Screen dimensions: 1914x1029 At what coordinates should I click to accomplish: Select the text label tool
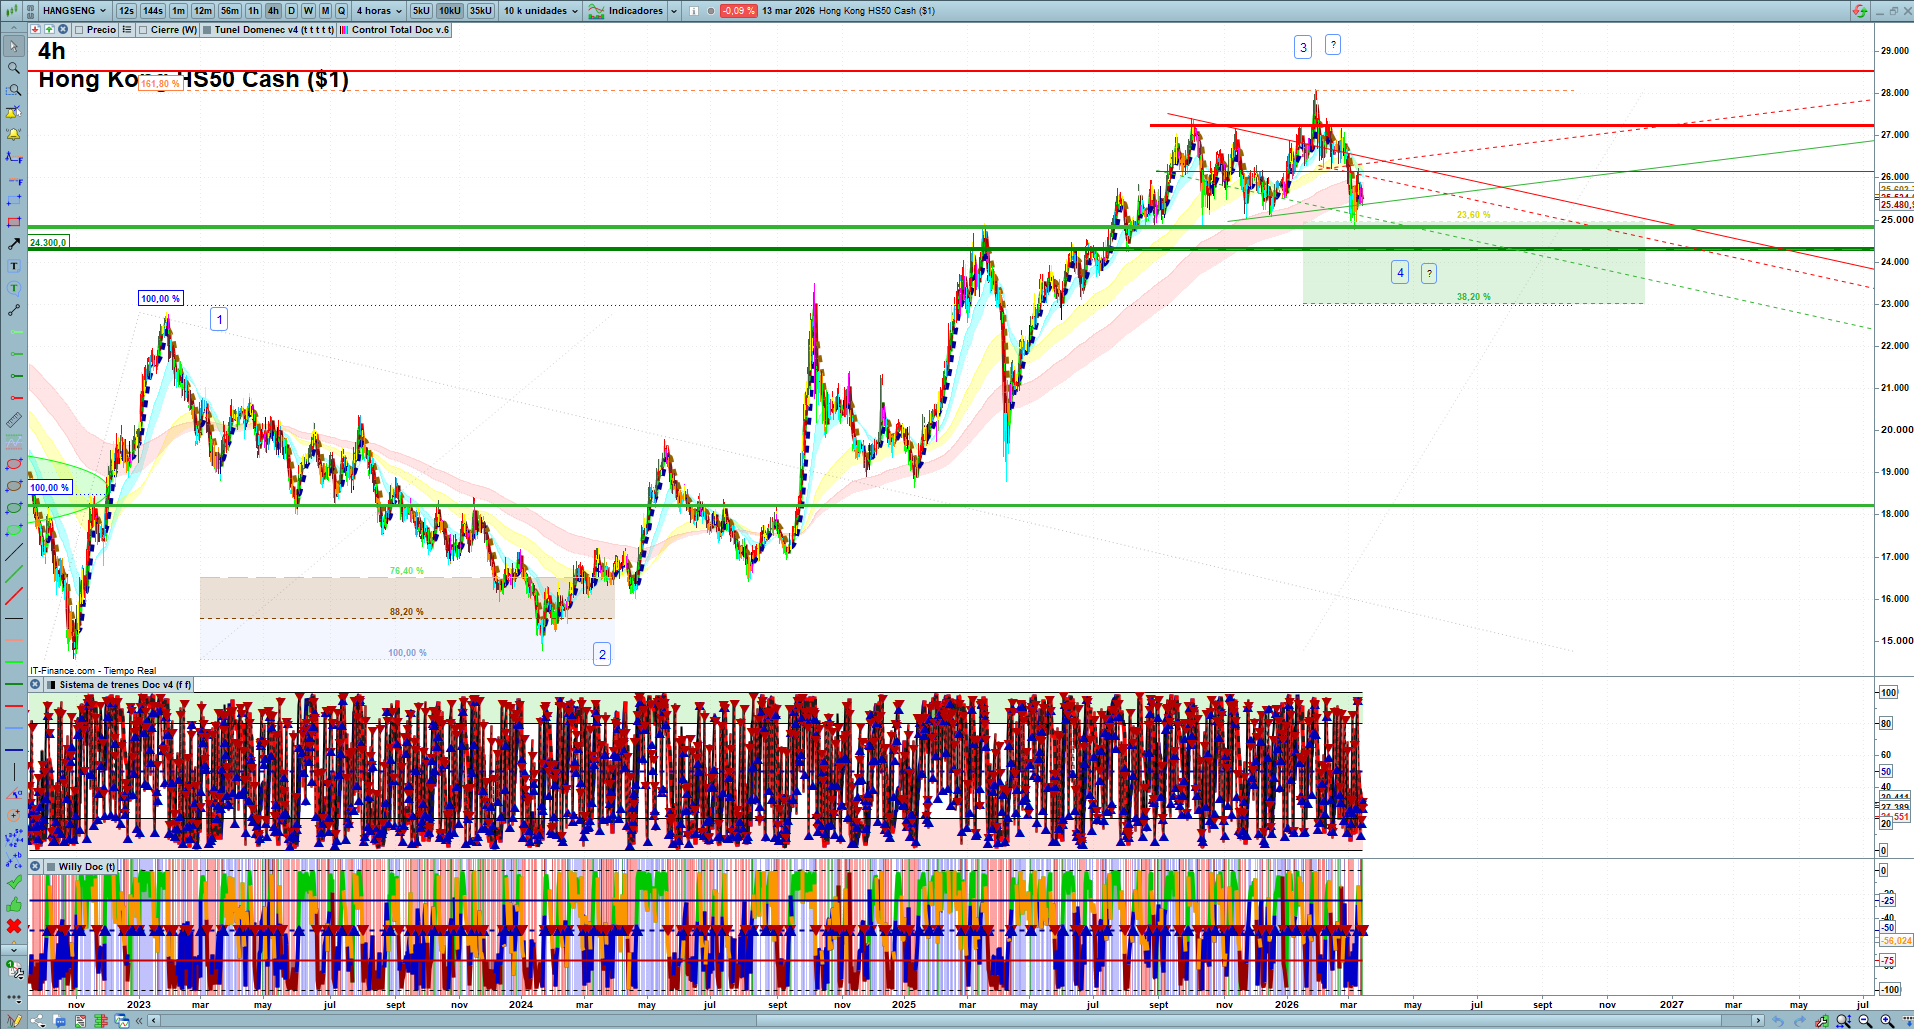14,266
